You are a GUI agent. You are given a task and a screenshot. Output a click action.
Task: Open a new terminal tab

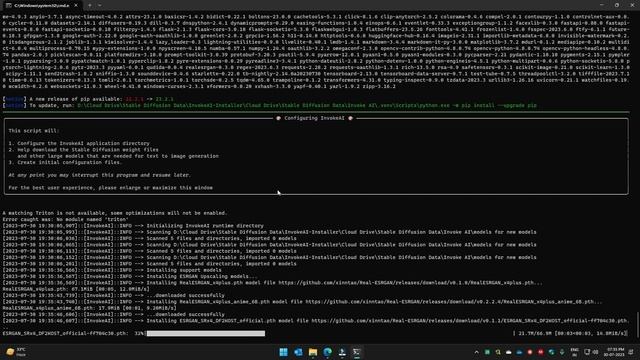pyautogui.click(x=89, y=6)
